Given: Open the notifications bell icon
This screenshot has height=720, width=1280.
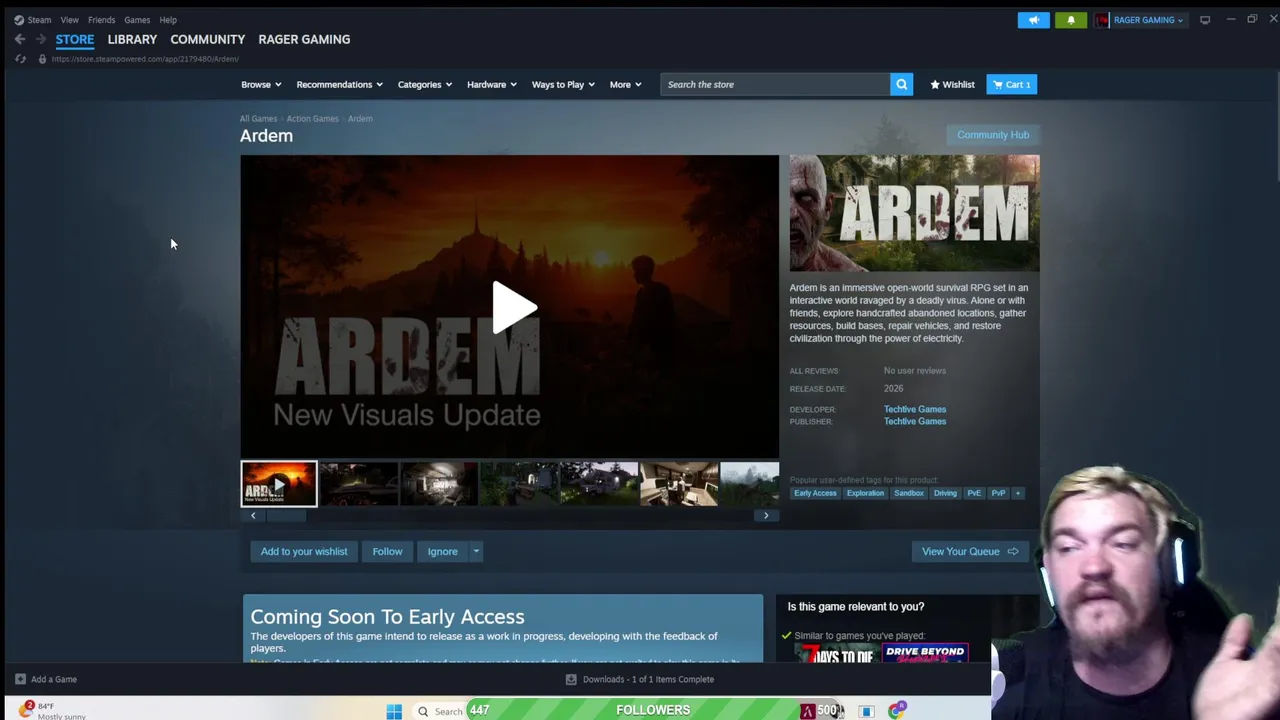Looking at the screenshot, I should click(1070, 20).
